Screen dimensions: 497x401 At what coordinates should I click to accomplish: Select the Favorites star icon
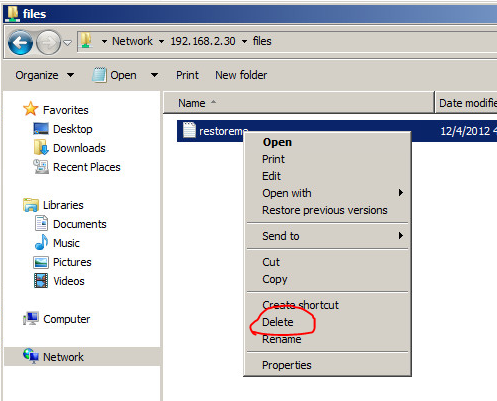[30, 109]
